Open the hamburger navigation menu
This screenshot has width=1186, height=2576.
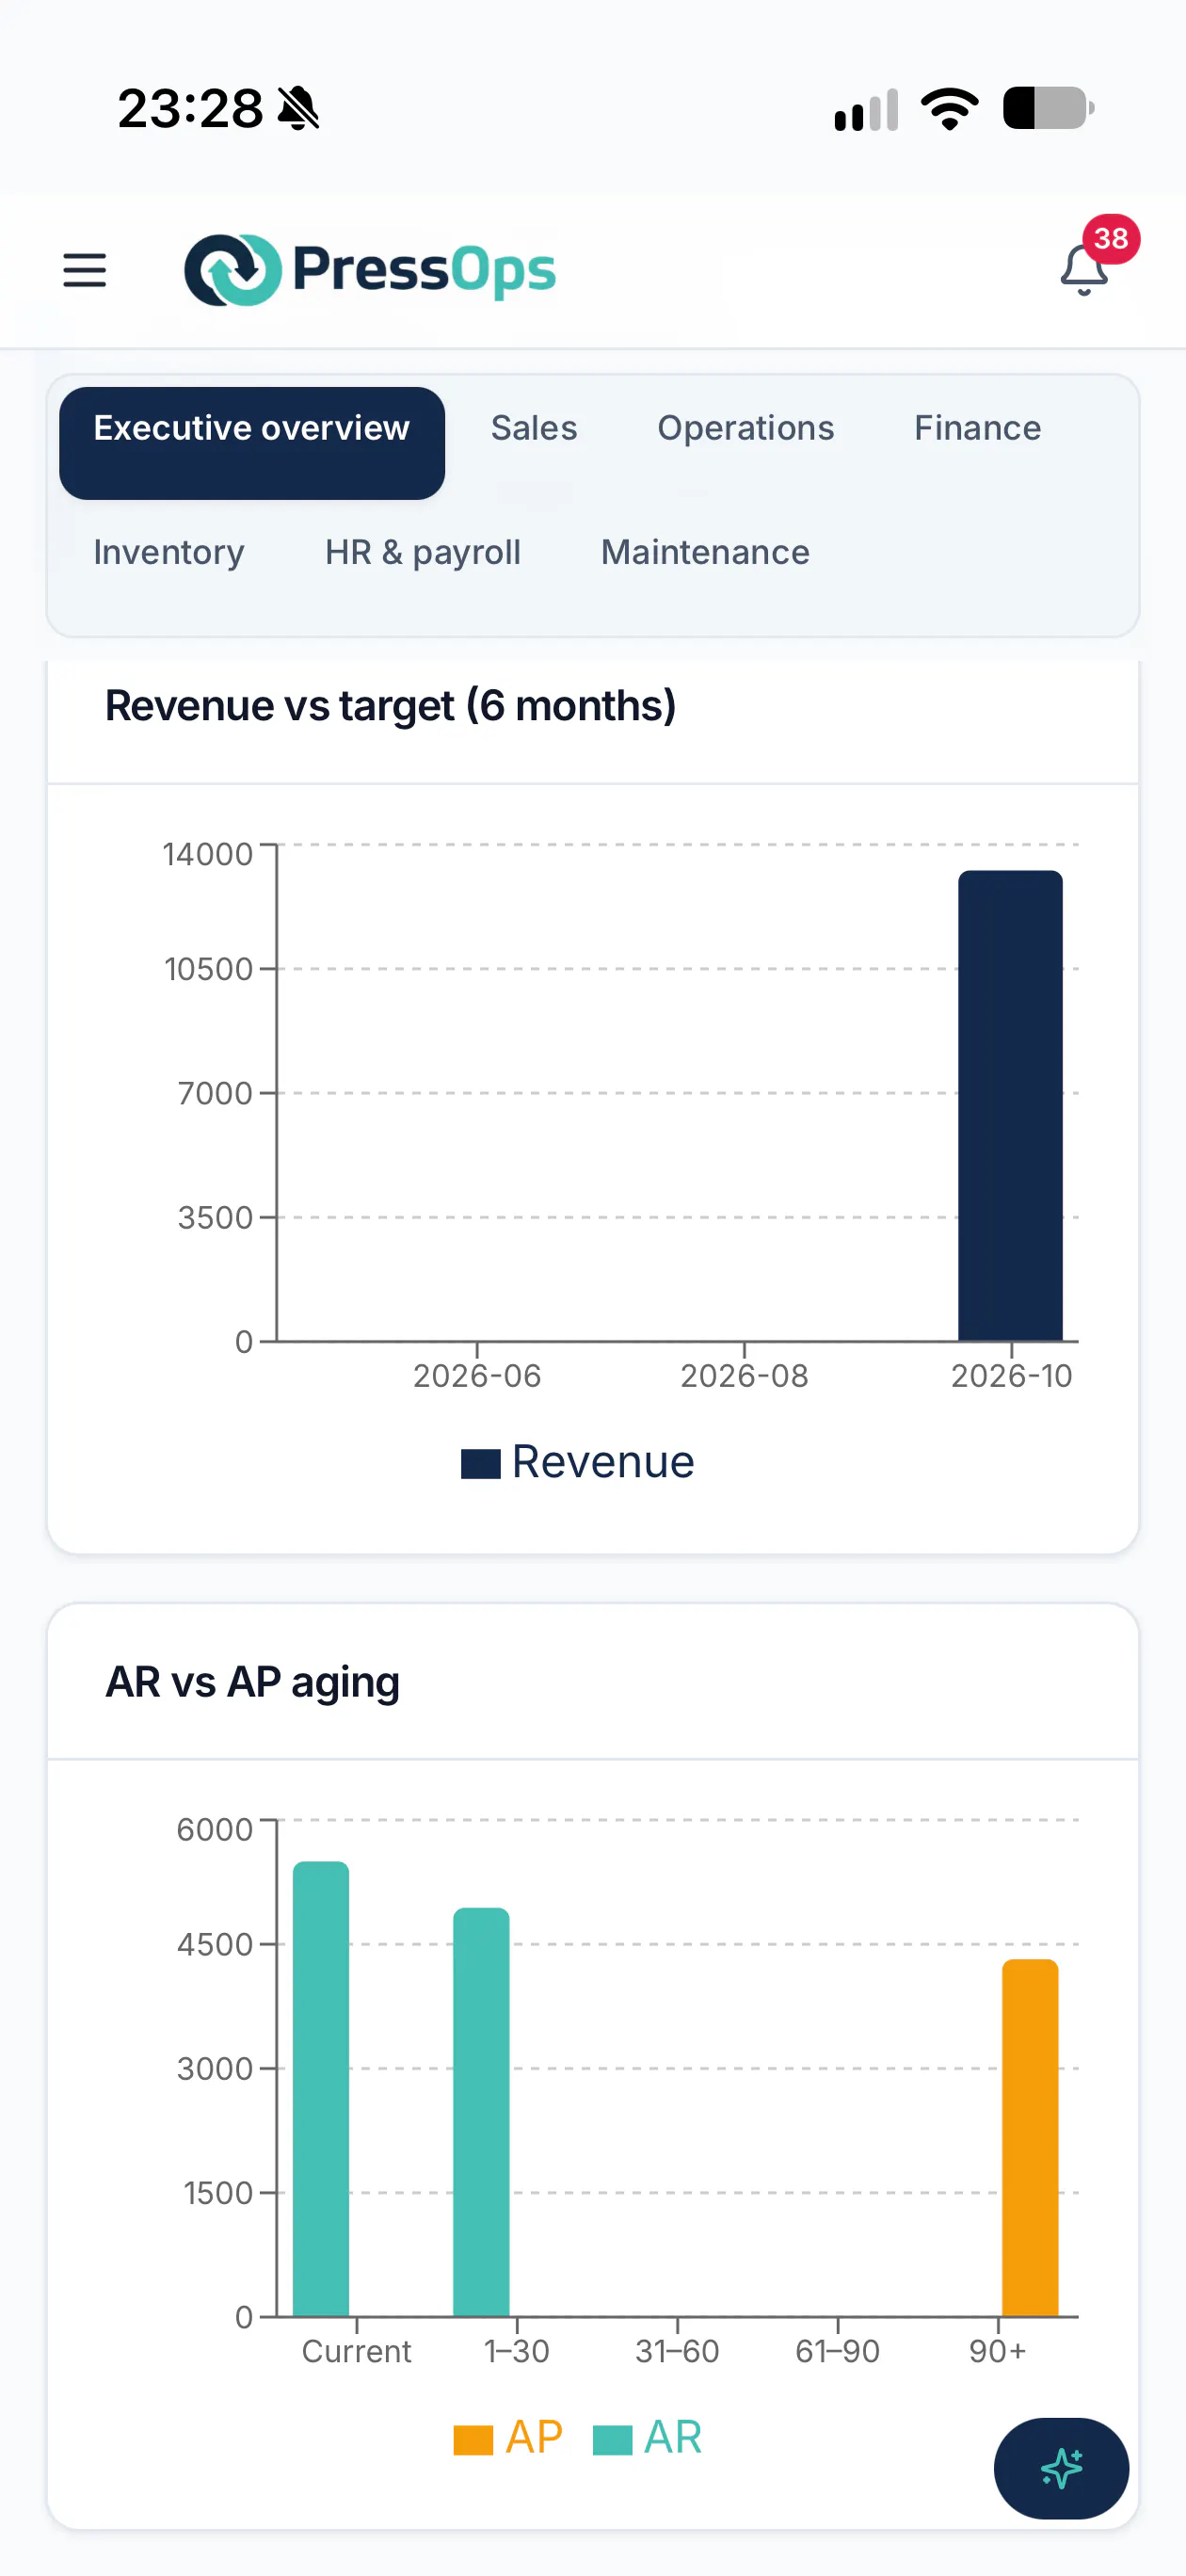pos(85,270)
